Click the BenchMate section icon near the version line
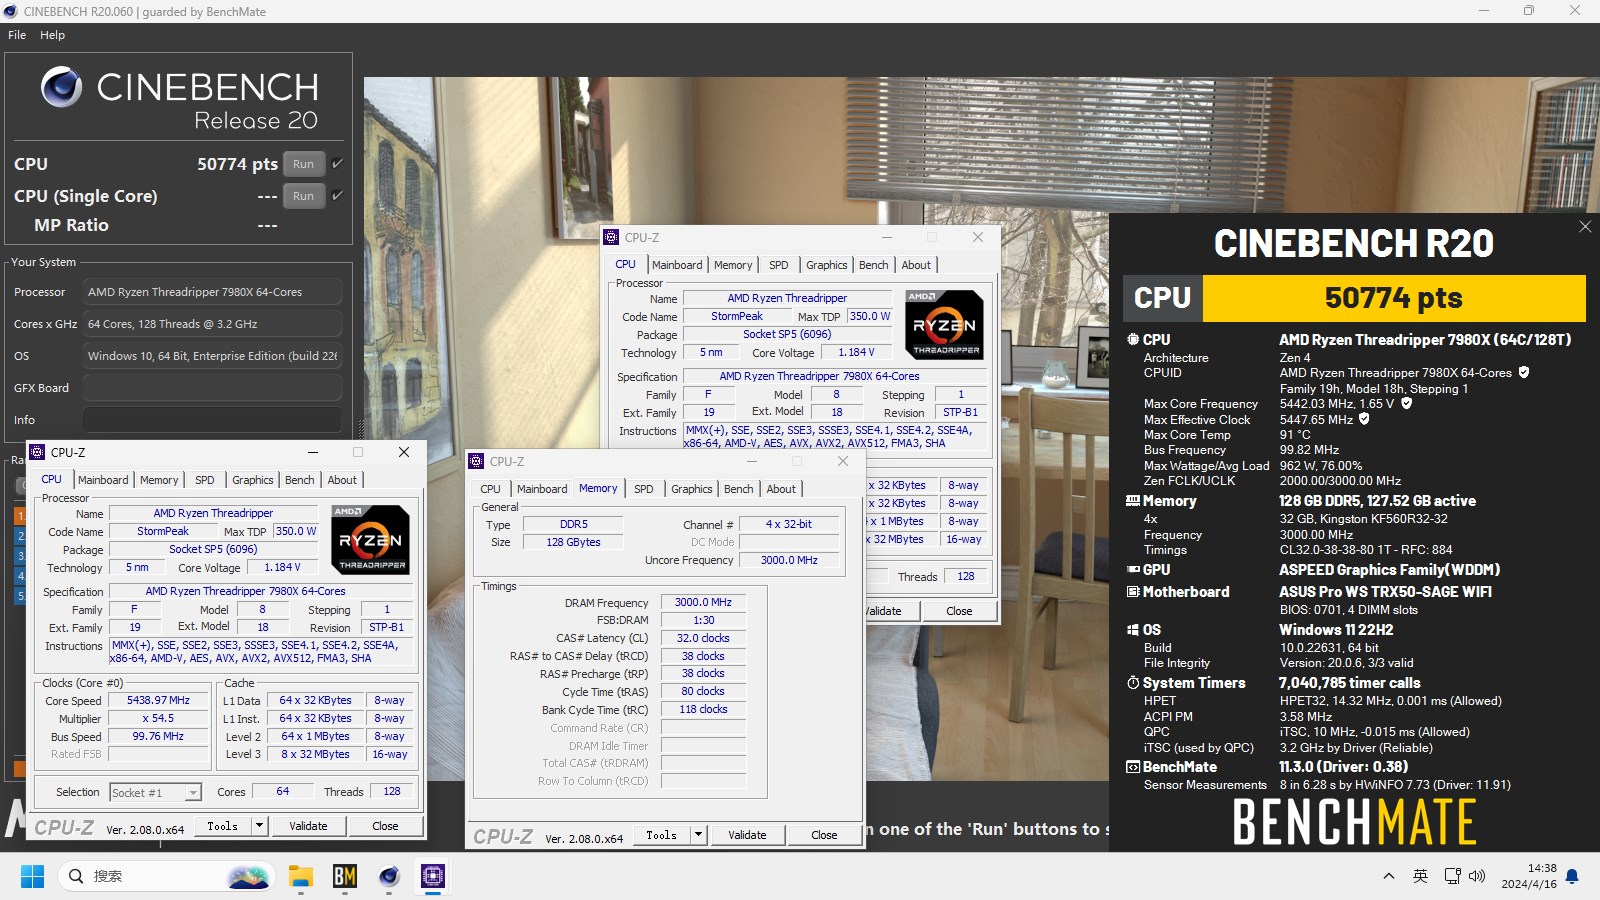1600x900 pixels. click(x=1133, y=766)
